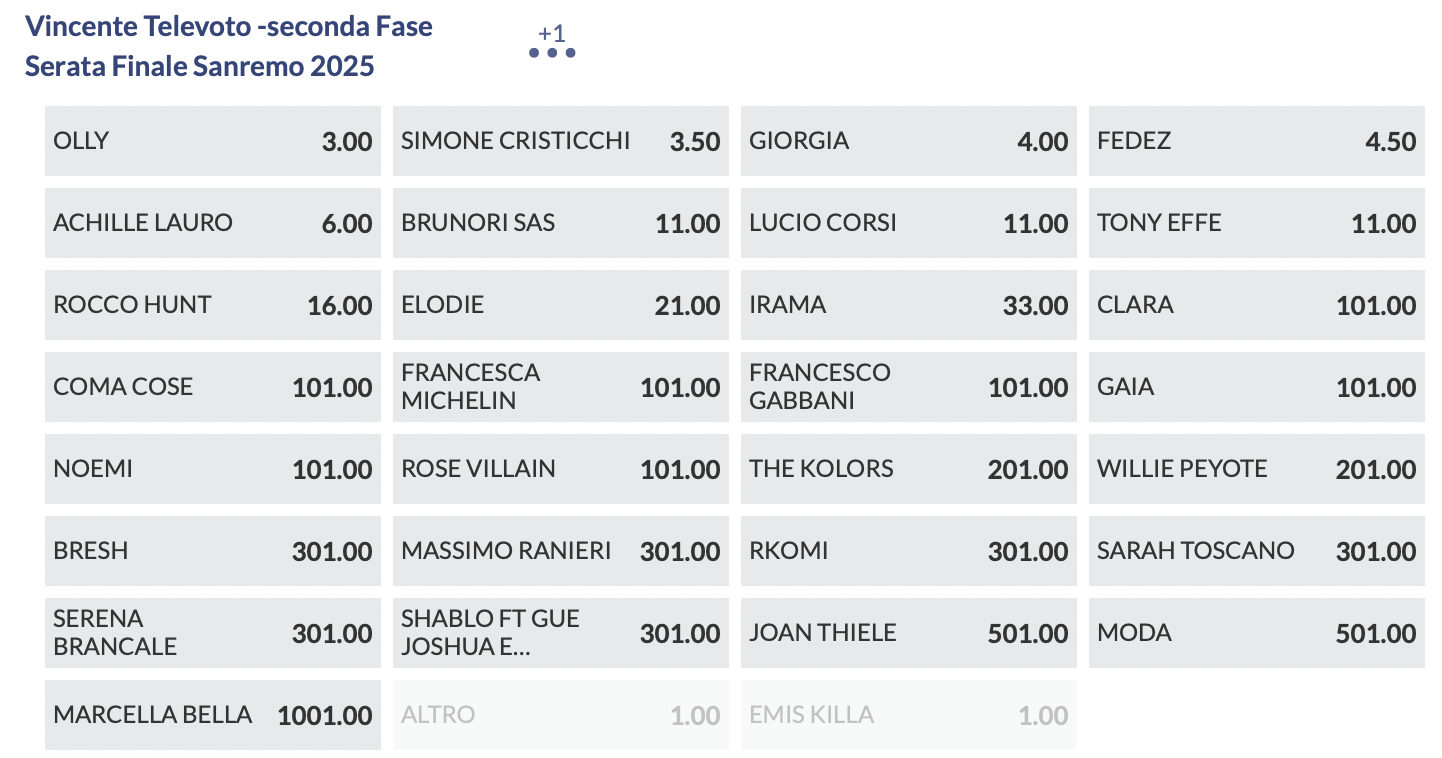This screenshot has width=1442, height=758.
Task: Select Achille Lauro at 6.00
Action: [212, 223]
